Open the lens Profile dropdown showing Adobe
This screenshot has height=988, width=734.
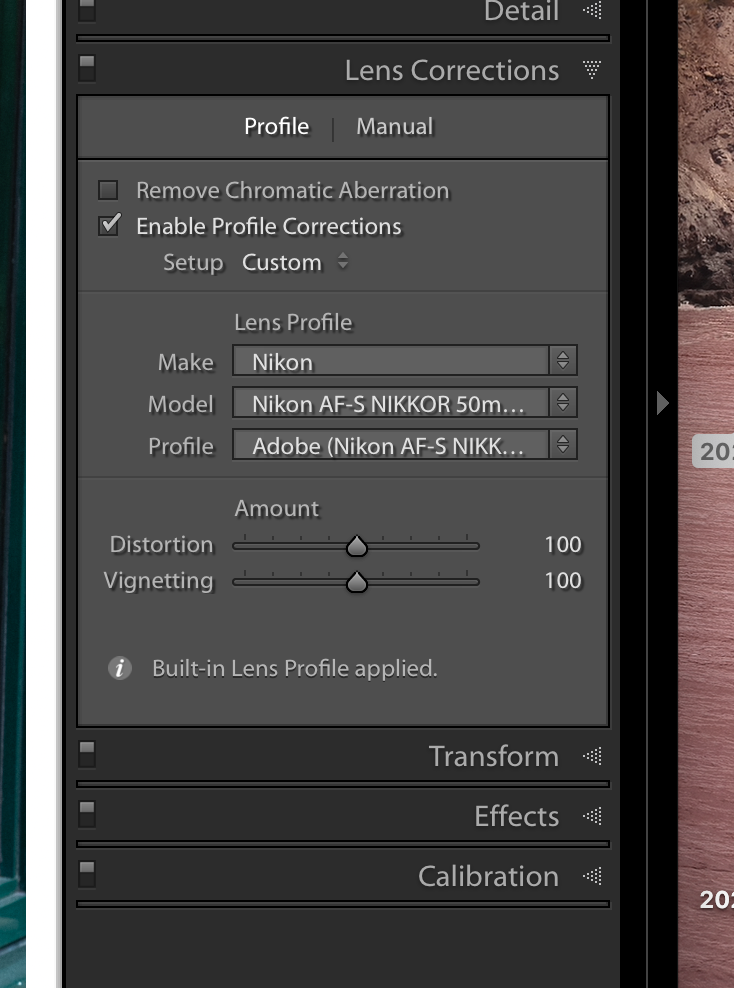pyautogui.click(x=404, y=445)
